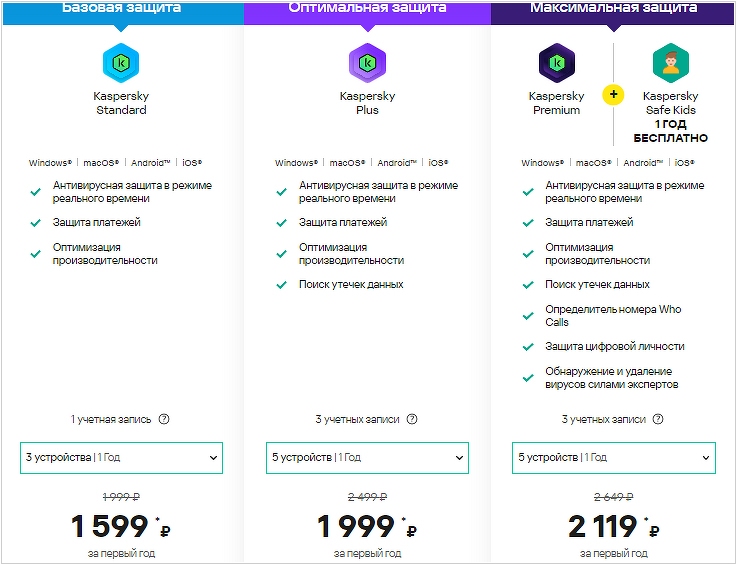
Task: Click the 2 119 ₽ price in Premium
Action: click(614, 526)
